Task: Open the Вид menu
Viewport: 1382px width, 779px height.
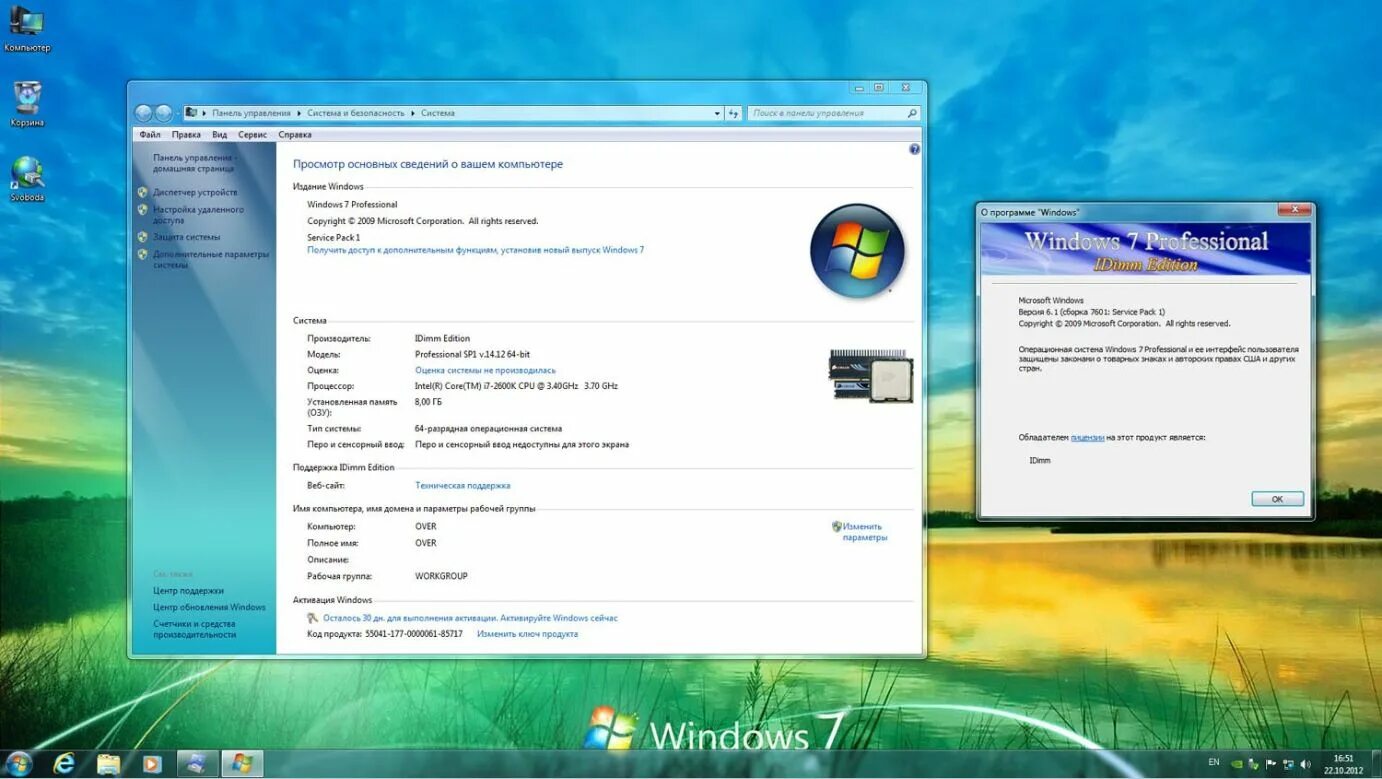Action: point(219,134)
